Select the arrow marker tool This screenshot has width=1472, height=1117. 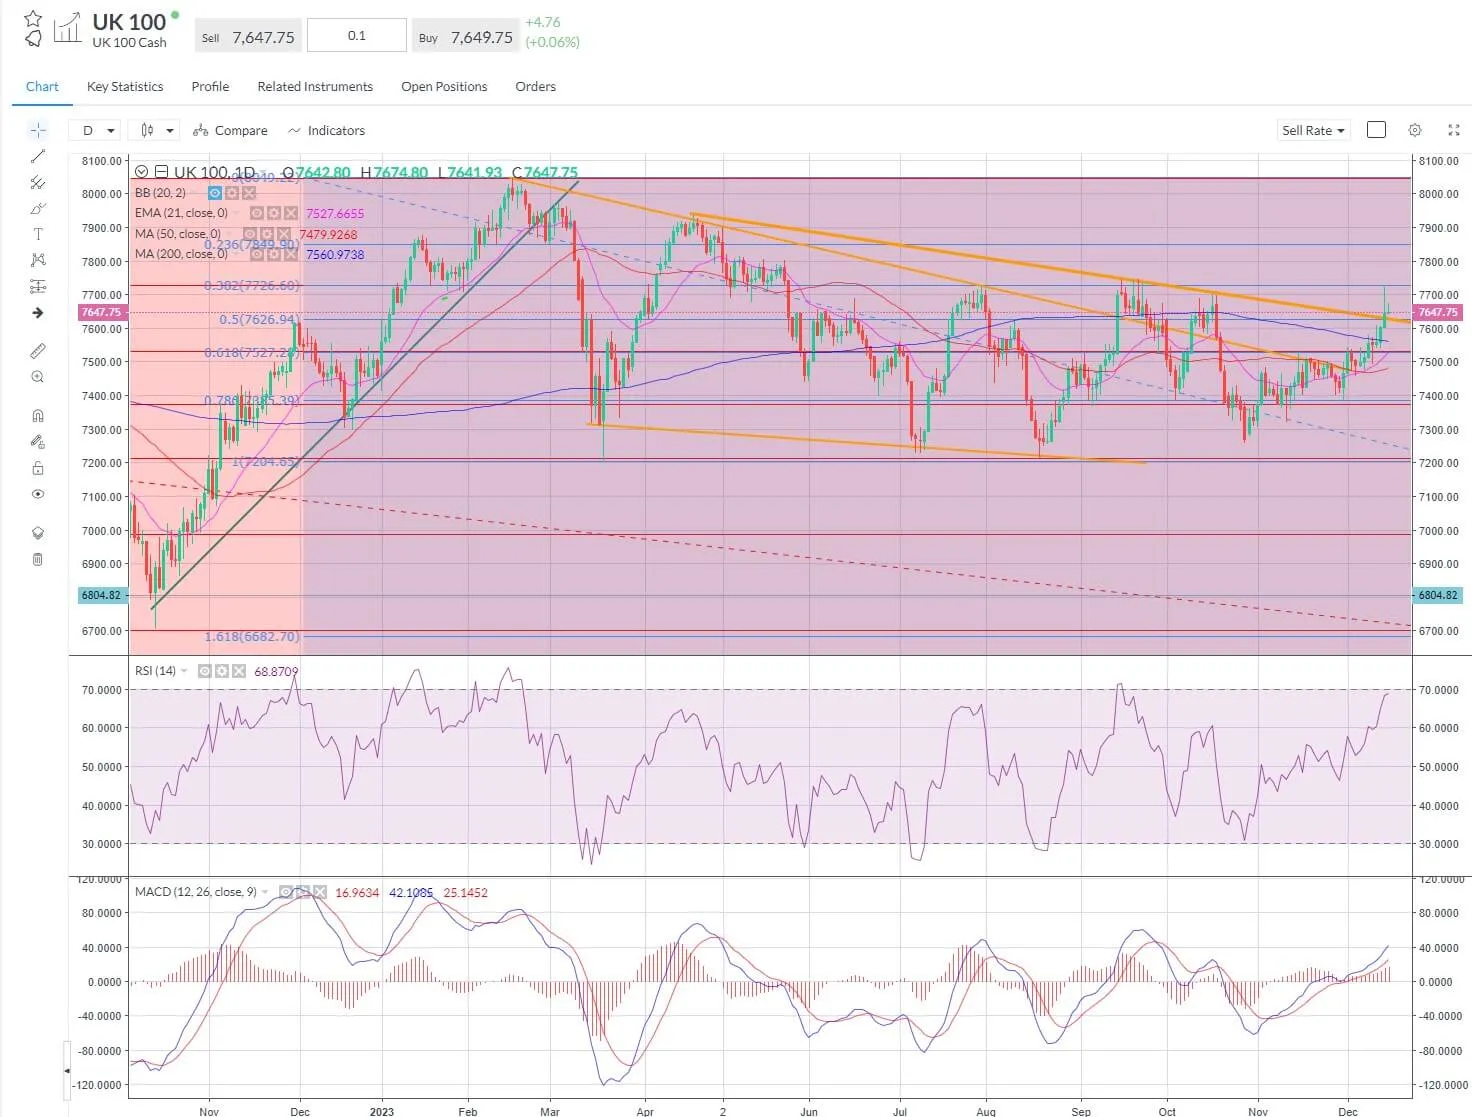tap(38, 313)
